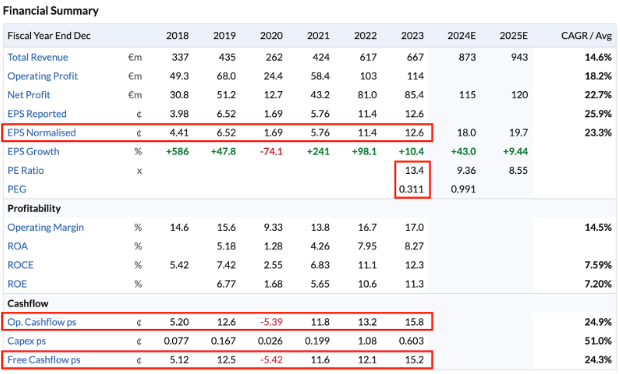Screen dimensions: 620x374
Task: Select the 2023 PEG value 0.311
Action: 411,189
